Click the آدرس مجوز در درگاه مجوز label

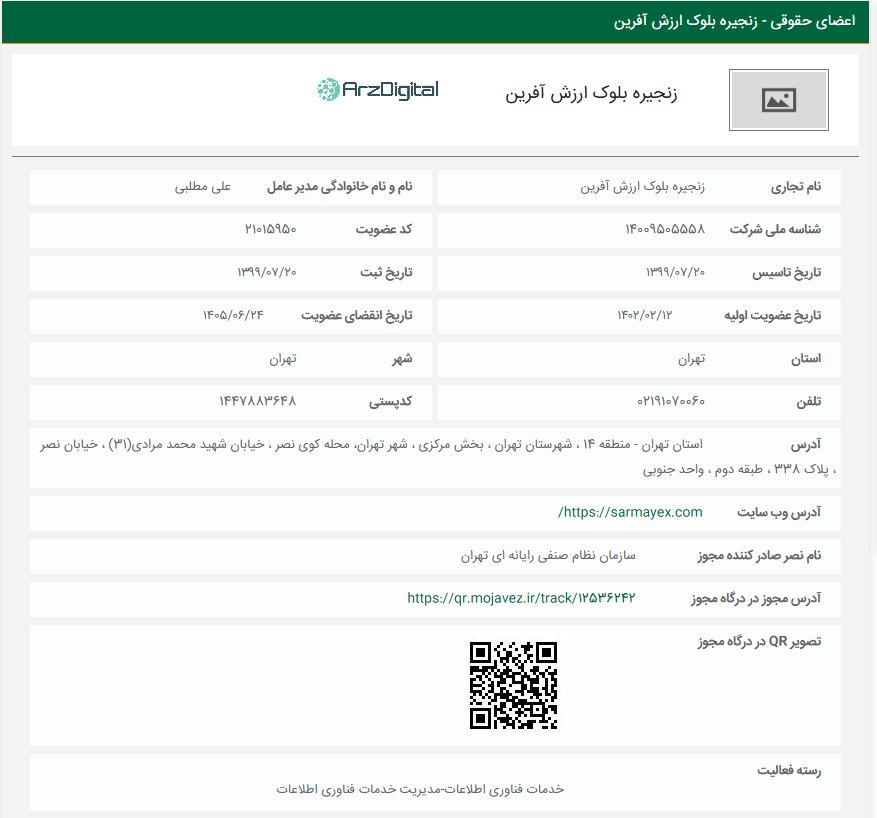[x=756, y=598]
